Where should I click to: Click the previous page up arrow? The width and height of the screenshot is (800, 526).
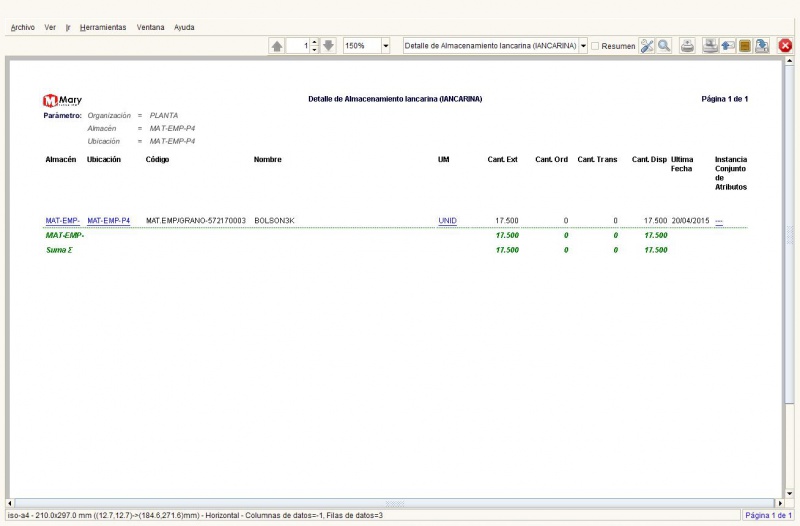coord(277,46)
